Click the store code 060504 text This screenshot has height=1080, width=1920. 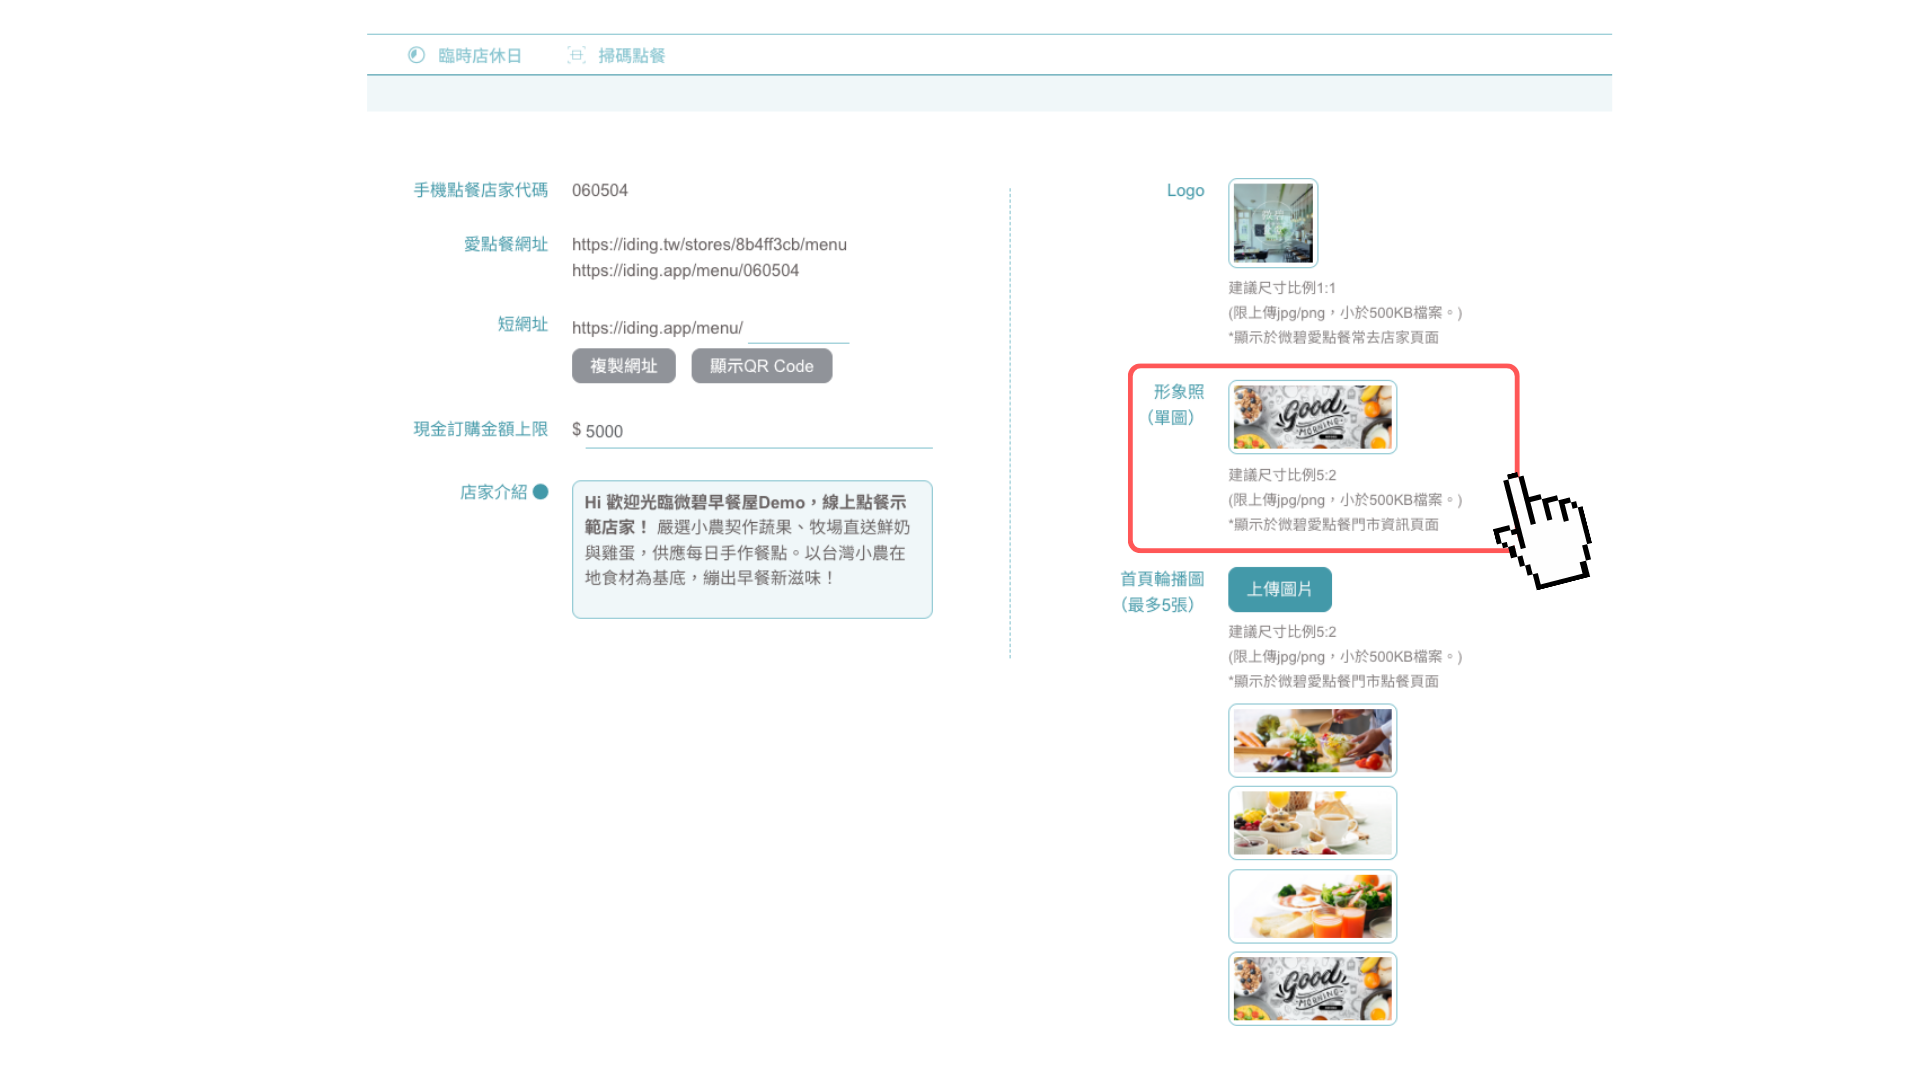pyautogui.click(x=600, y=190)
